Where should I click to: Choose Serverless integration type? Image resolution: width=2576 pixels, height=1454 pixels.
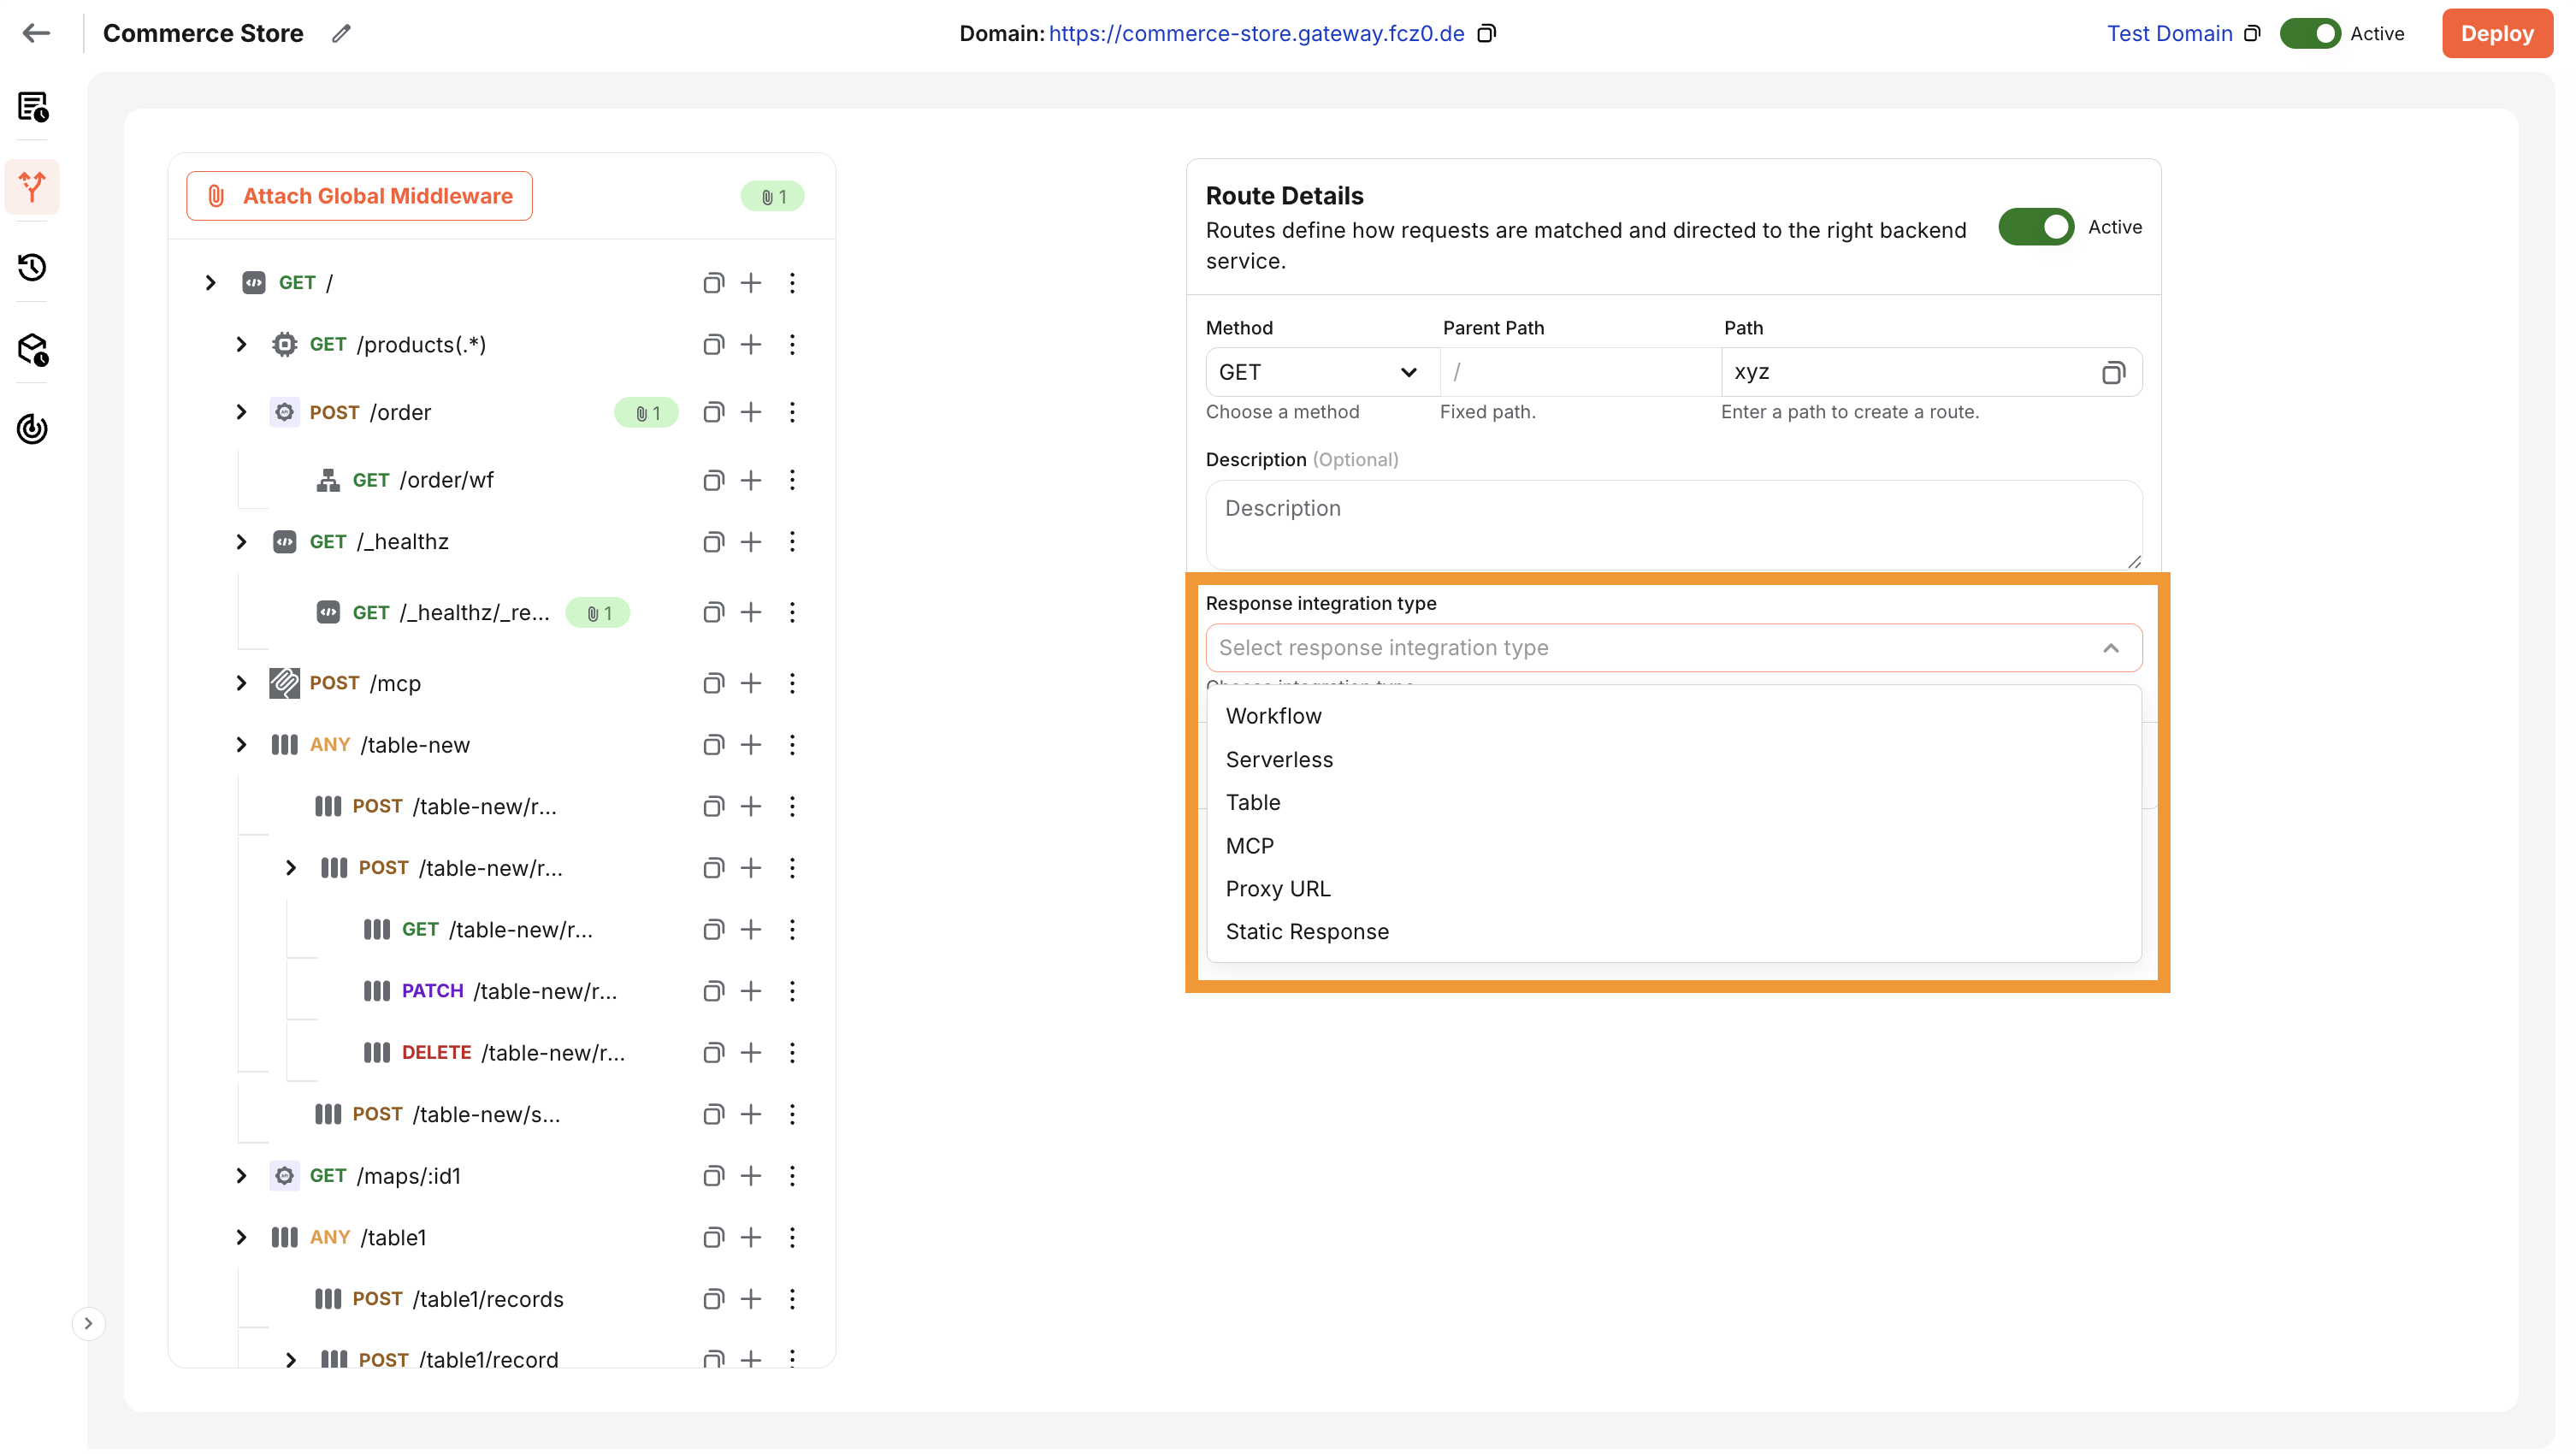(1673, 760)
